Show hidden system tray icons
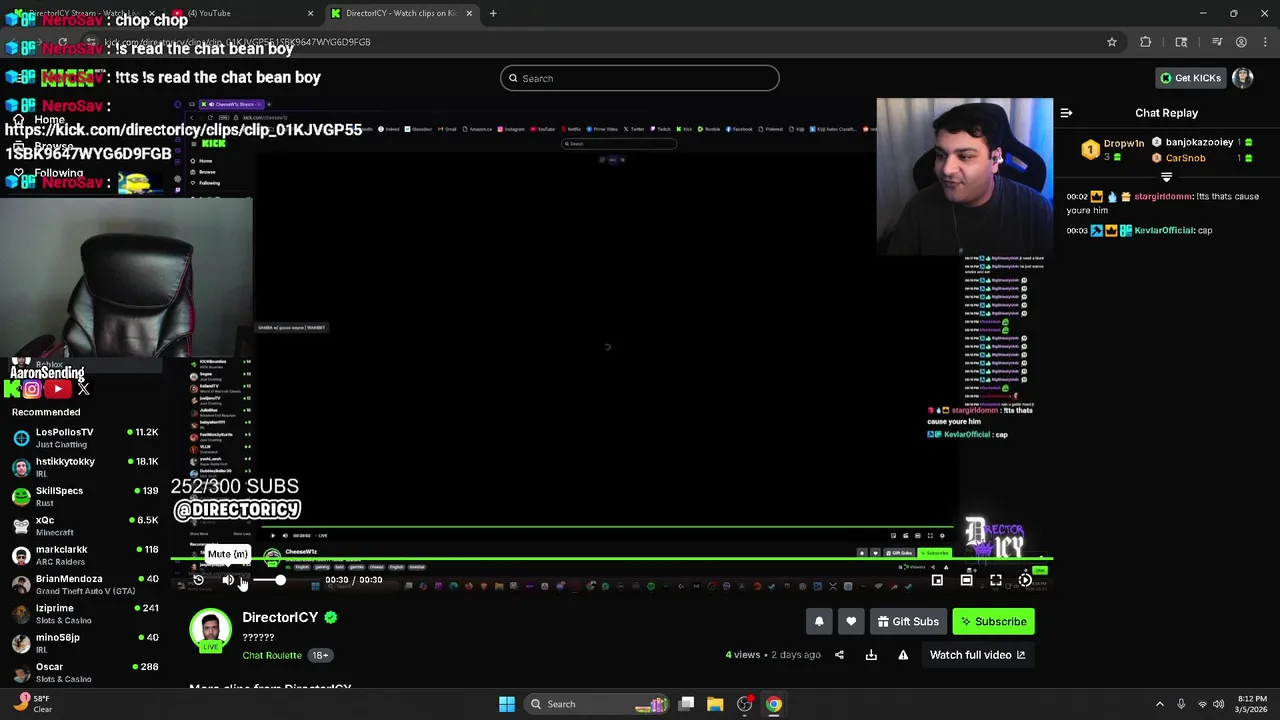The height and width of the screenshot is (720, 1280). tap(1159, 704)
